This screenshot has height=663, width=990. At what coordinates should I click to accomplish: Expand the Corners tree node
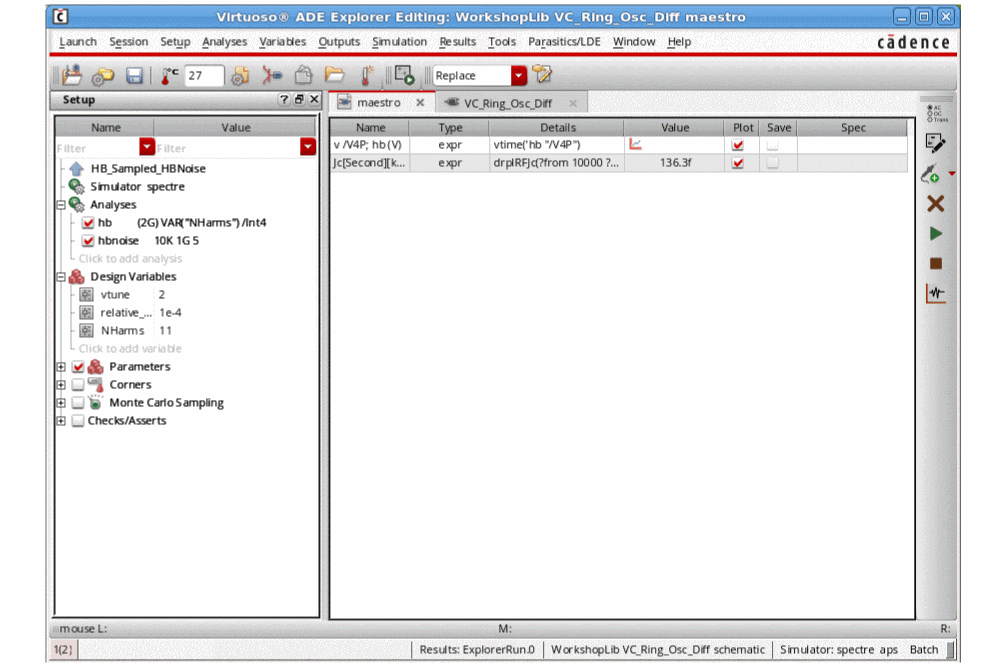(62, 385)
